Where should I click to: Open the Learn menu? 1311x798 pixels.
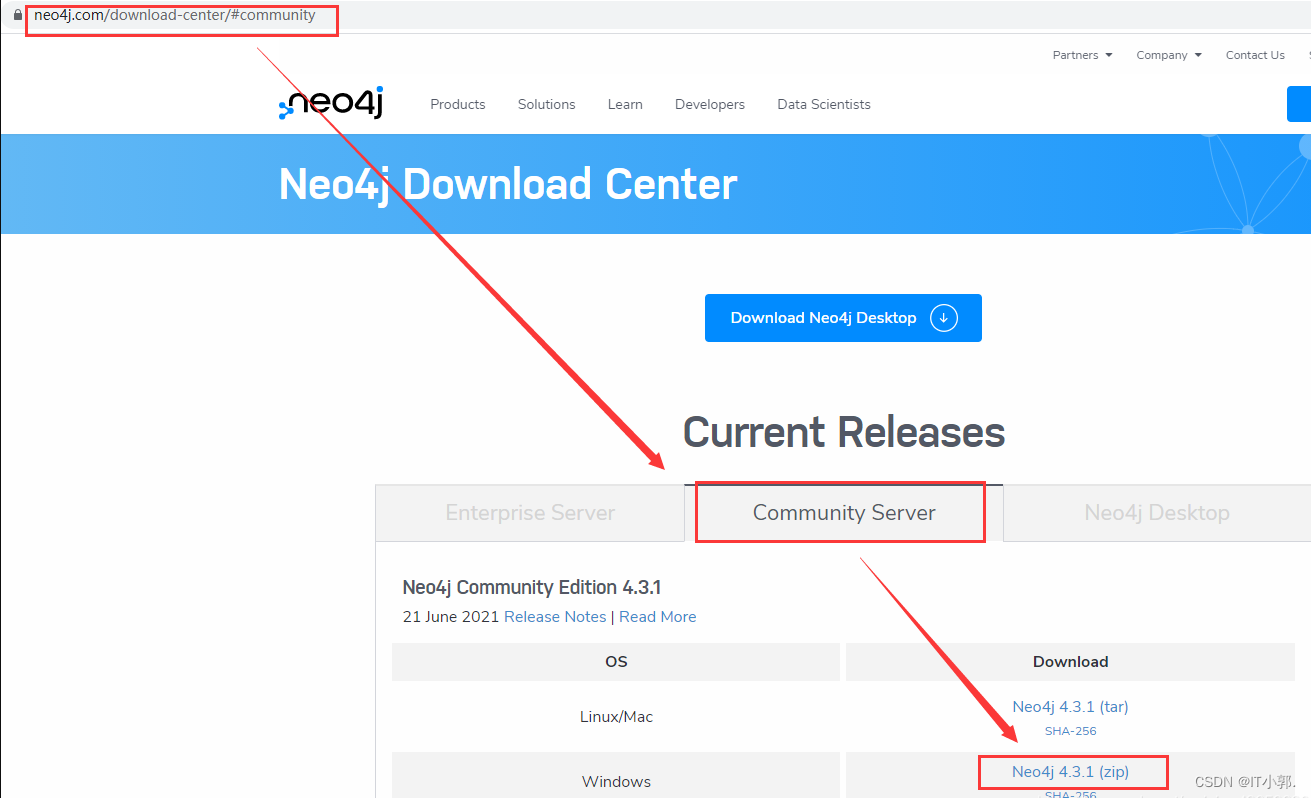click(x=625, y=104)
